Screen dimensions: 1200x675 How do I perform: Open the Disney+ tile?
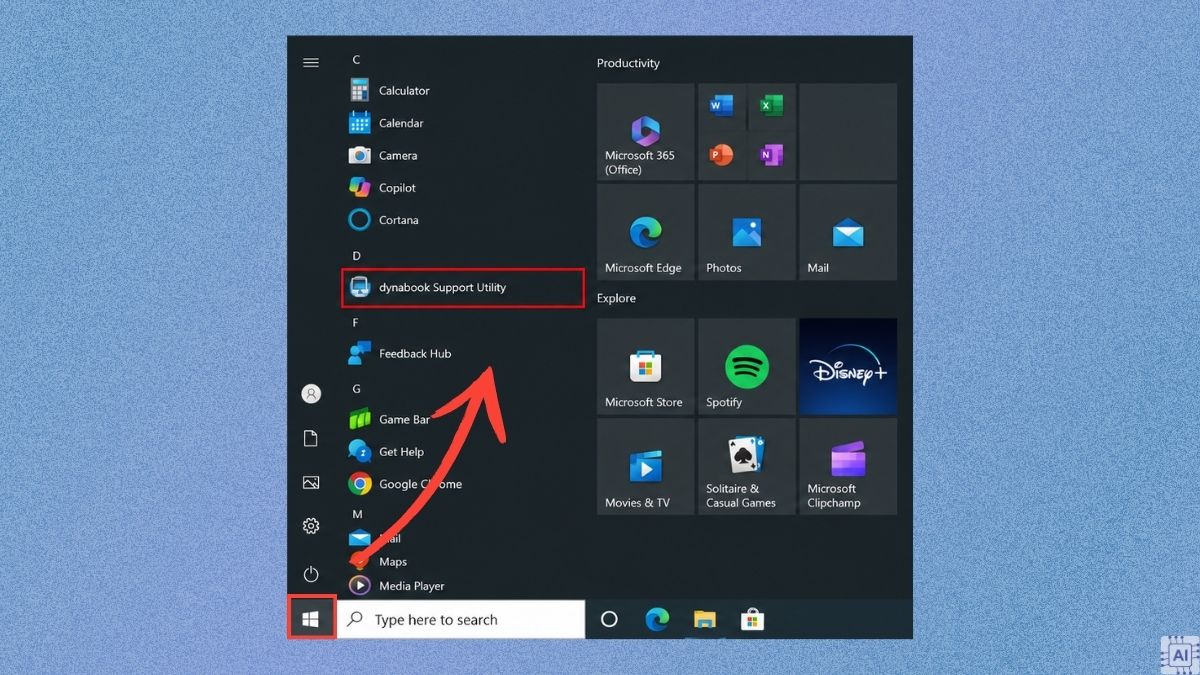point(848,367)
